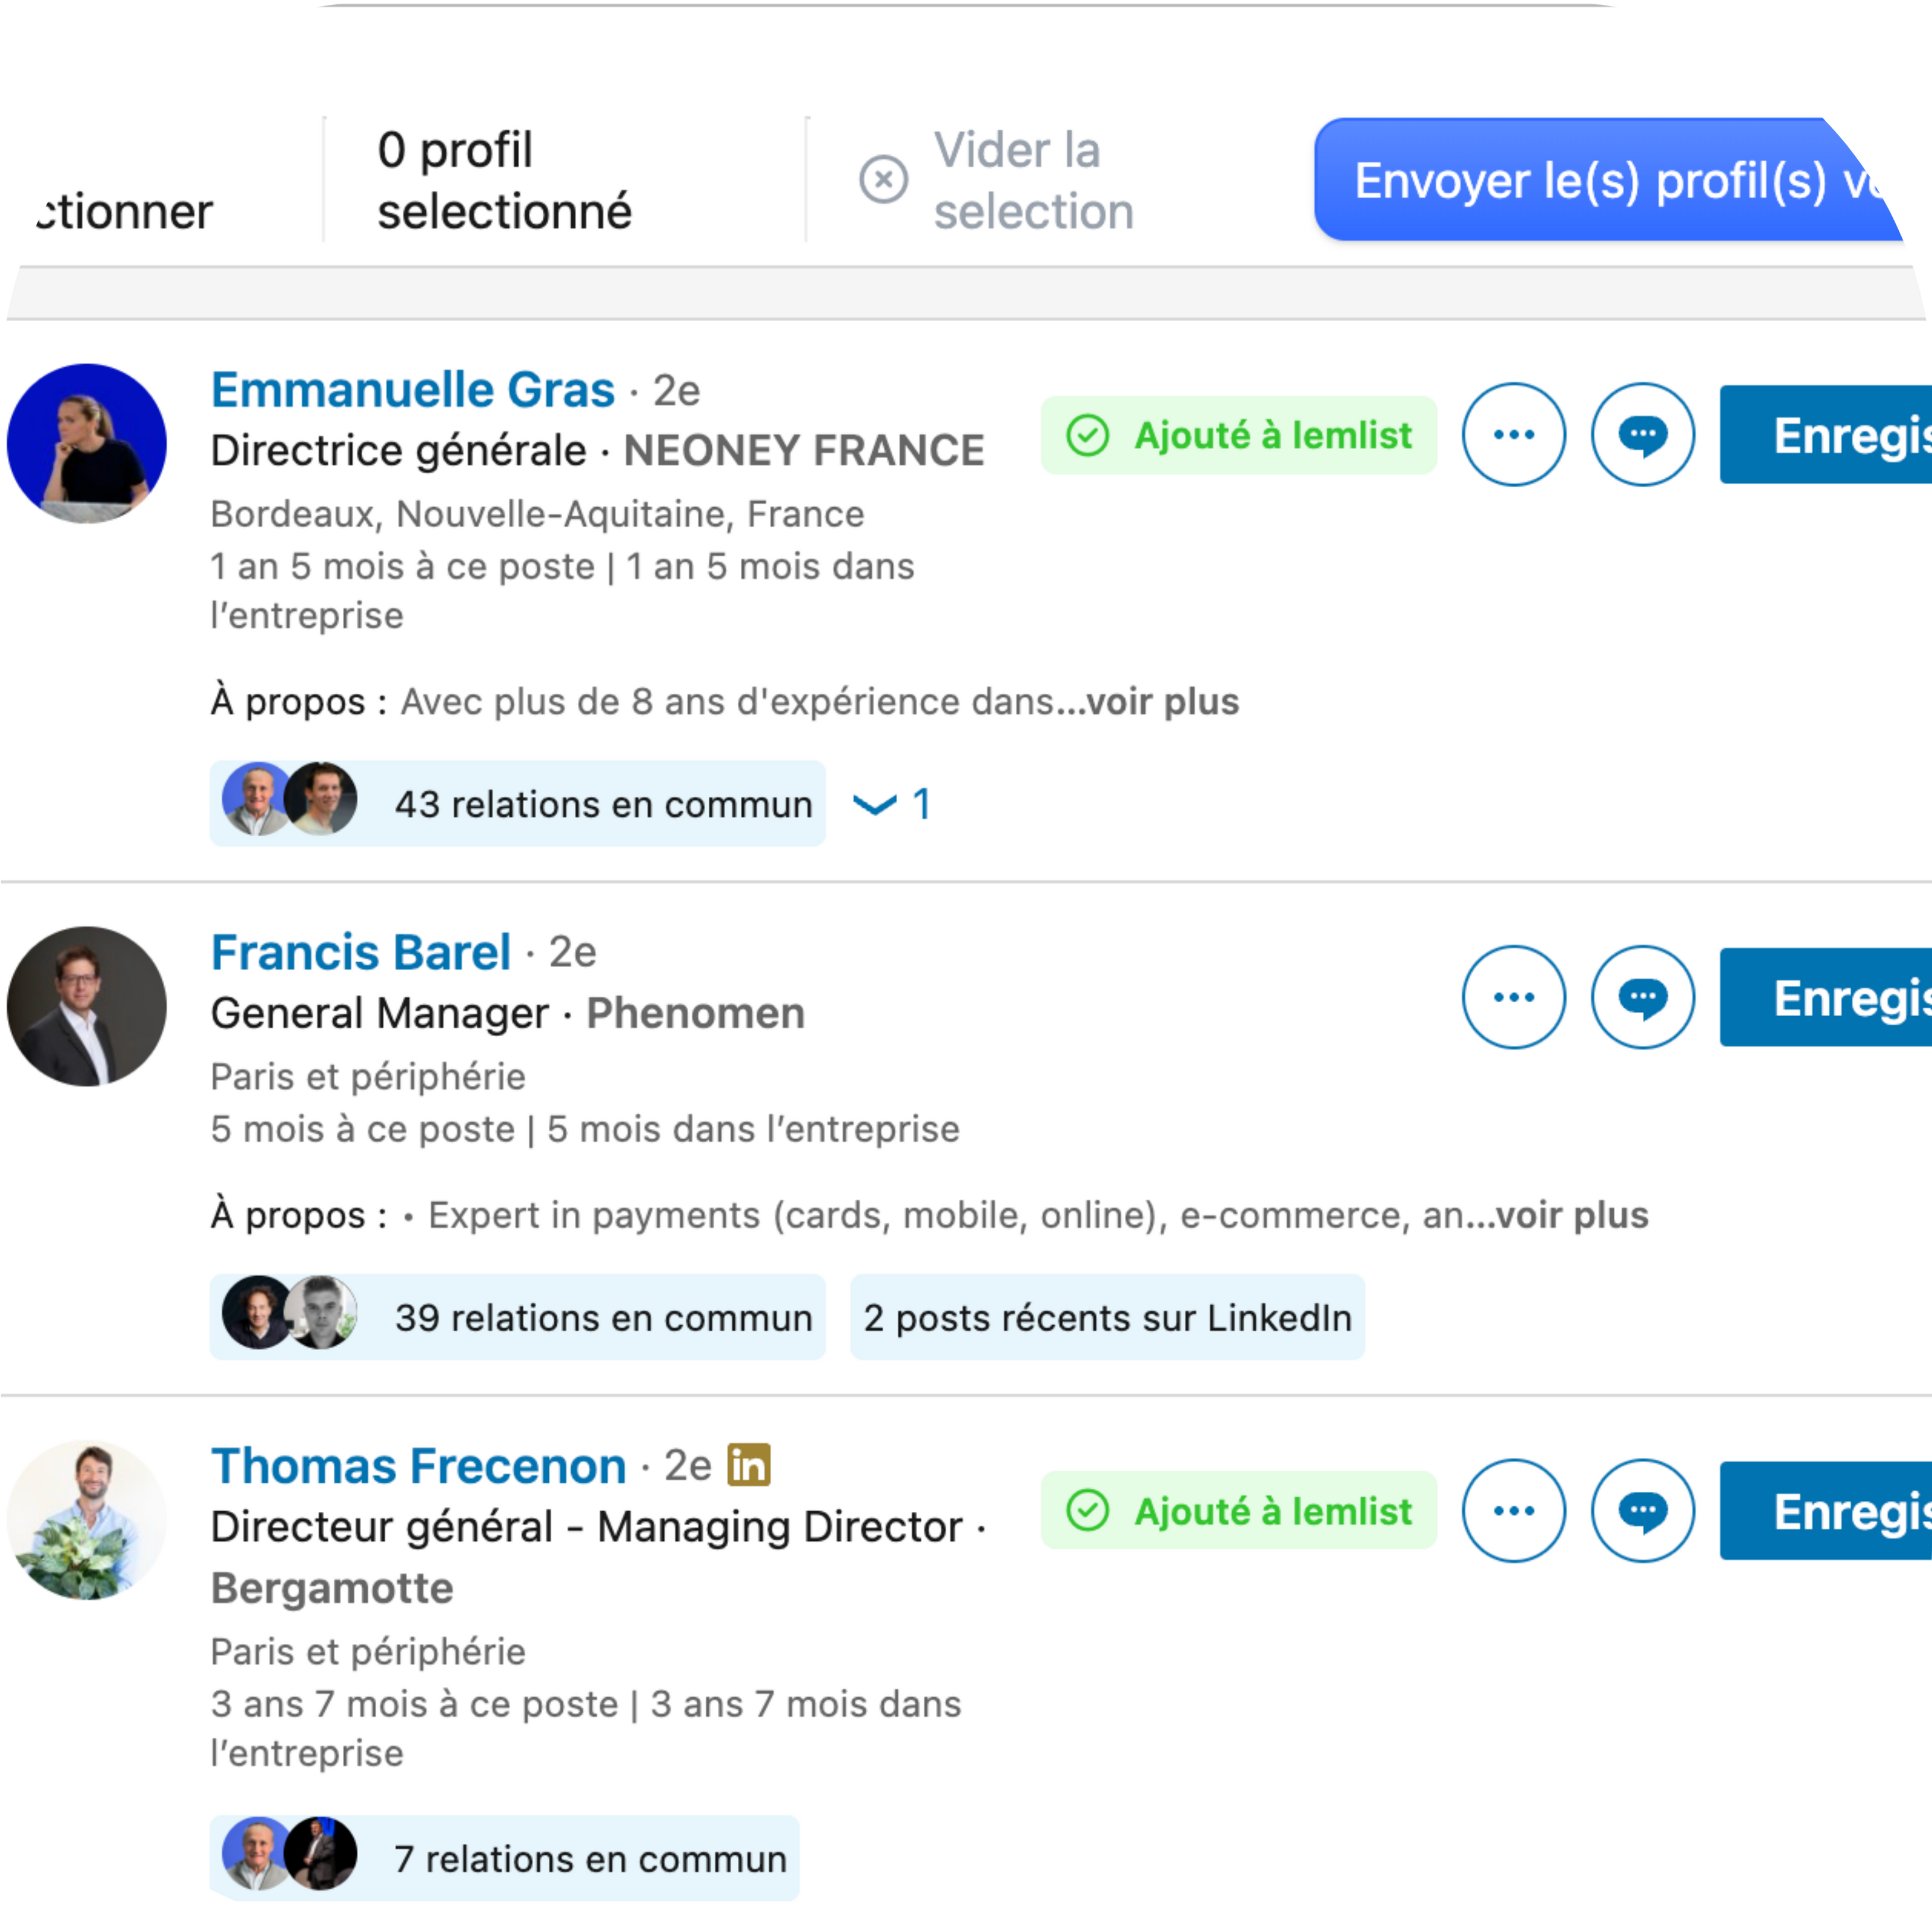
Task: Click Ajouté à lemlist badge for Thomas Frecenon
Action: (1238, 1510)
